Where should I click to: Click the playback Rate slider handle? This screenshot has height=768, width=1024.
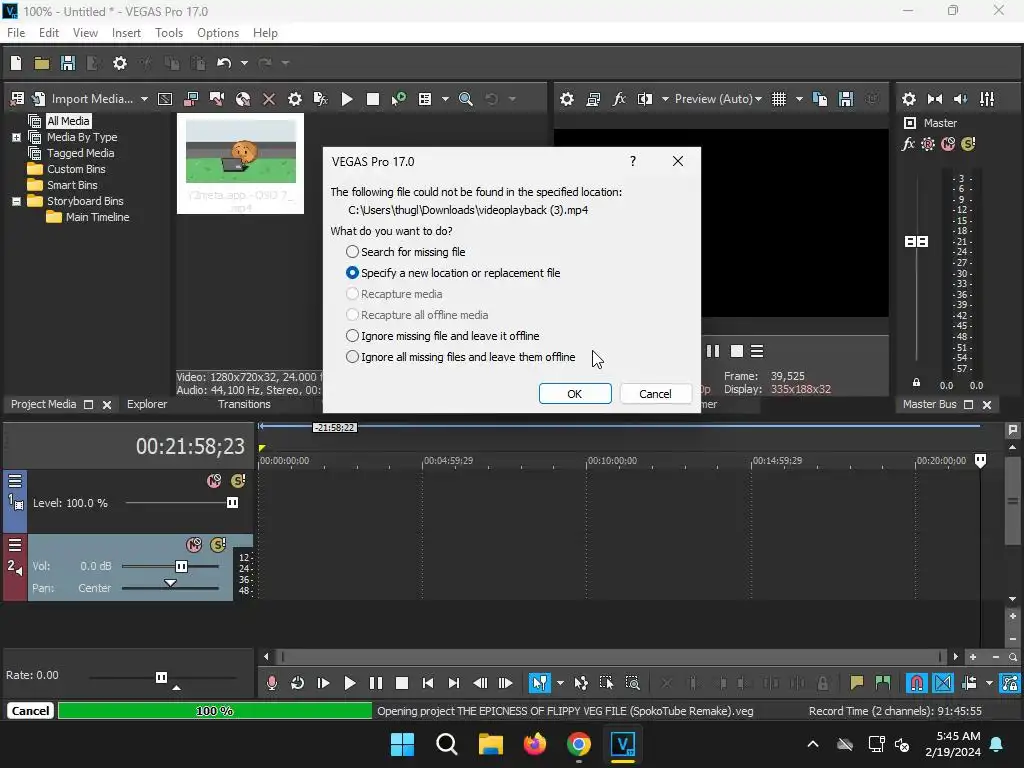161,677
